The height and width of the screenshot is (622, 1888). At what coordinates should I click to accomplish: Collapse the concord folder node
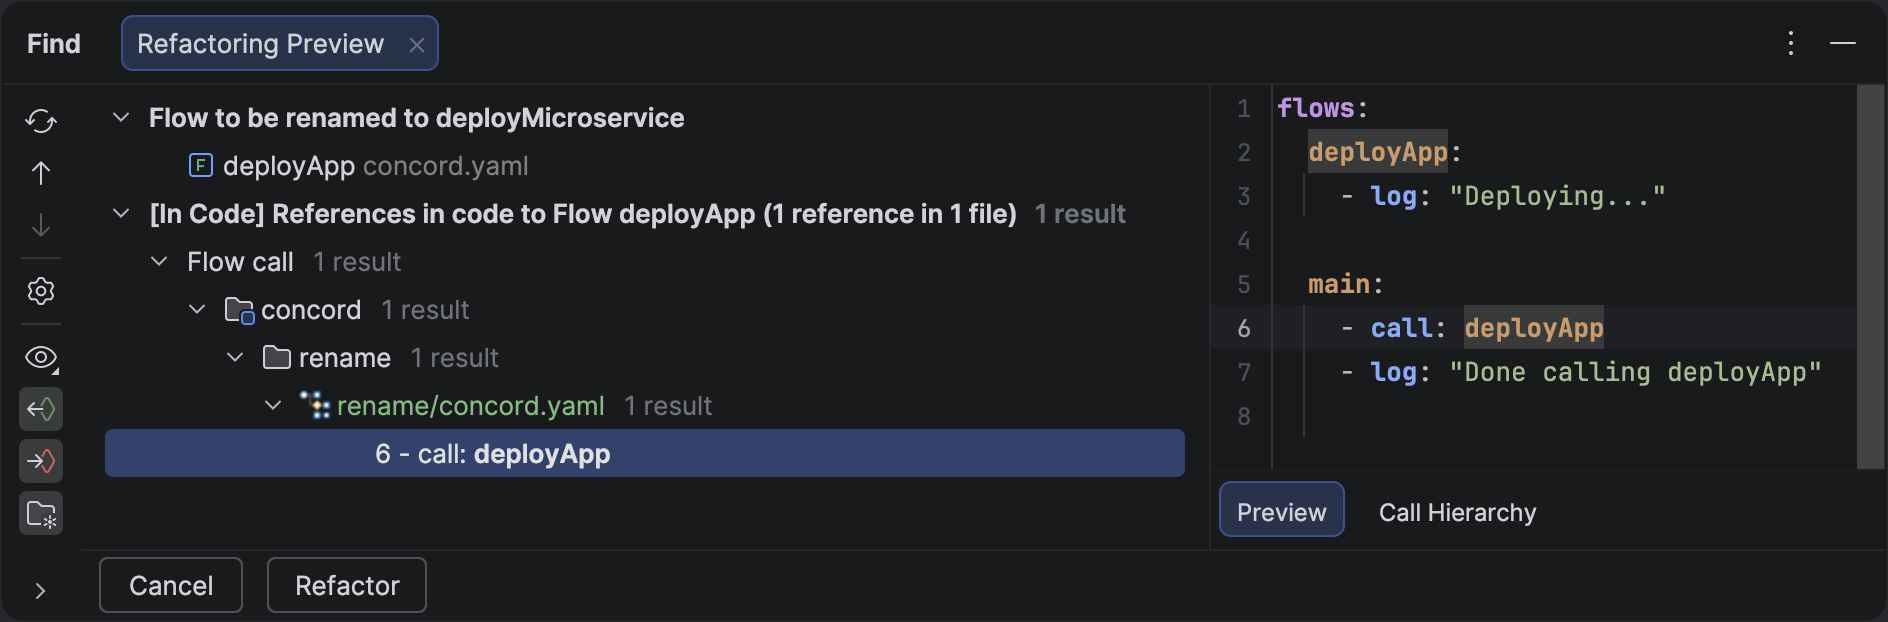pos(196,309)
